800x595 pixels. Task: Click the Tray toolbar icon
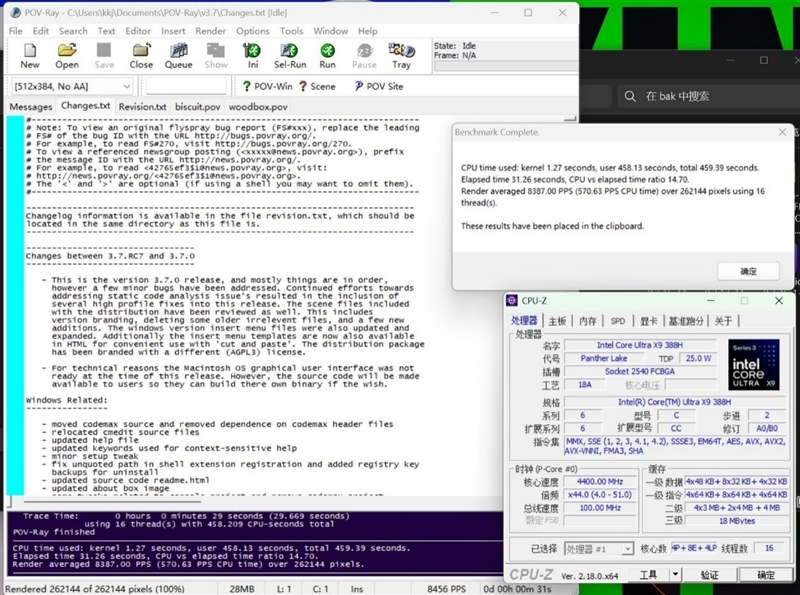[x=401, y=55]
